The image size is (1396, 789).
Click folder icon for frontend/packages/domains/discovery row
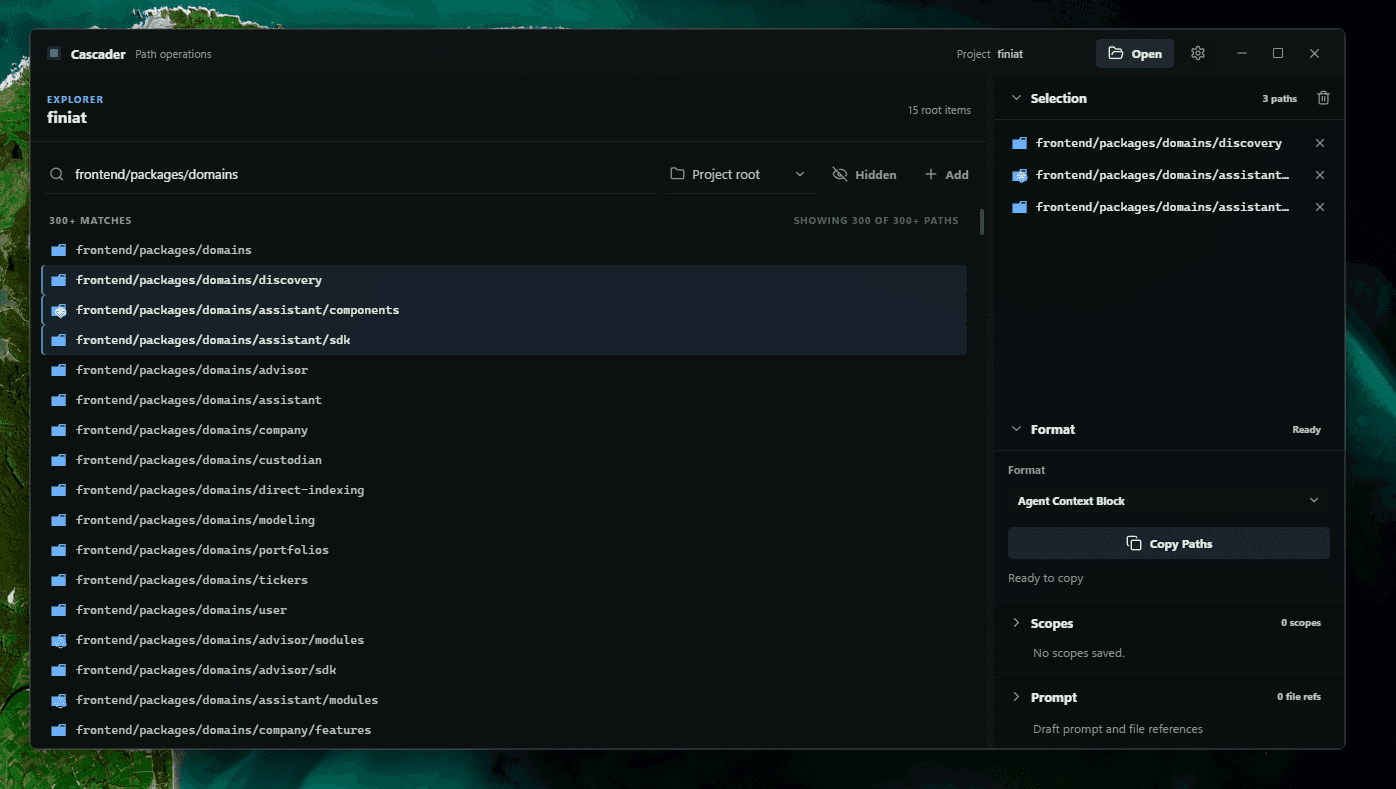pyautogui.click(x=59, y=280)
